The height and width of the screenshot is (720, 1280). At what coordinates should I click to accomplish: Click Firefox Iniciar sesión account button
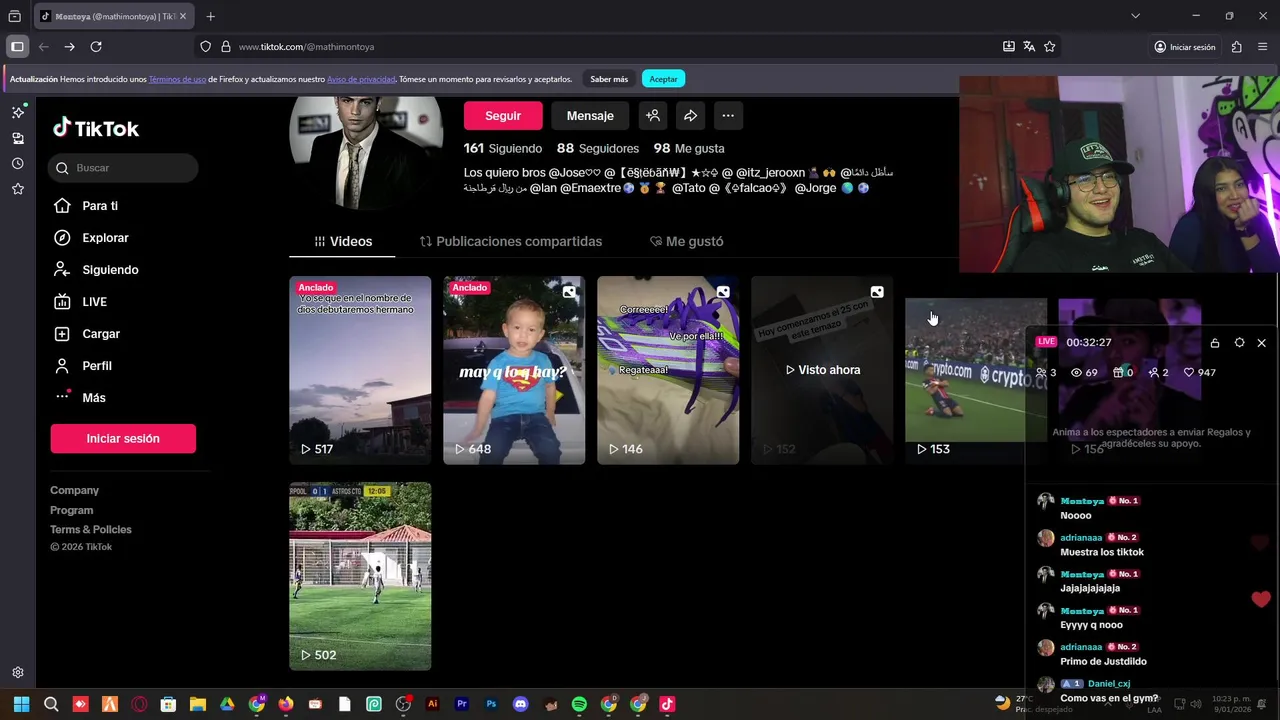click(1184, 46)
